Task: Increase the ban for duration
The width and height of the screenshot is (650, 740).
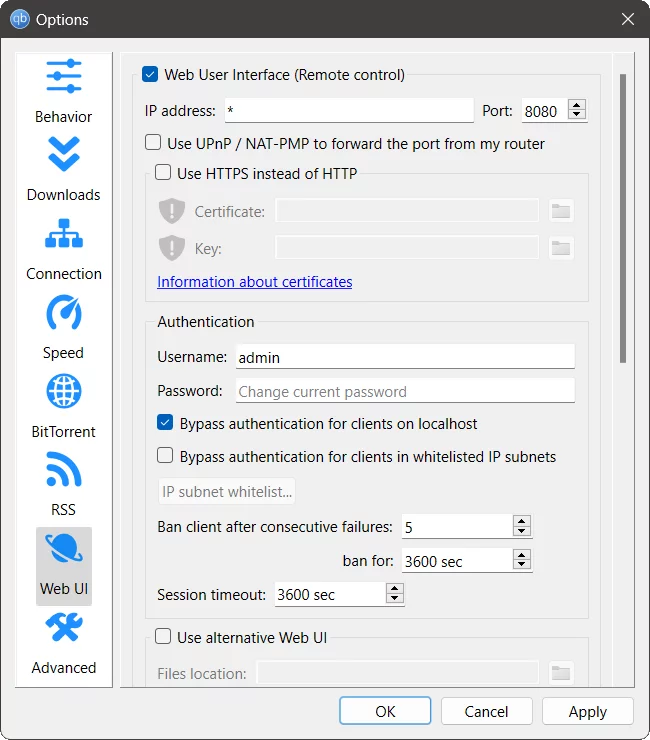Action: [522, 555]
